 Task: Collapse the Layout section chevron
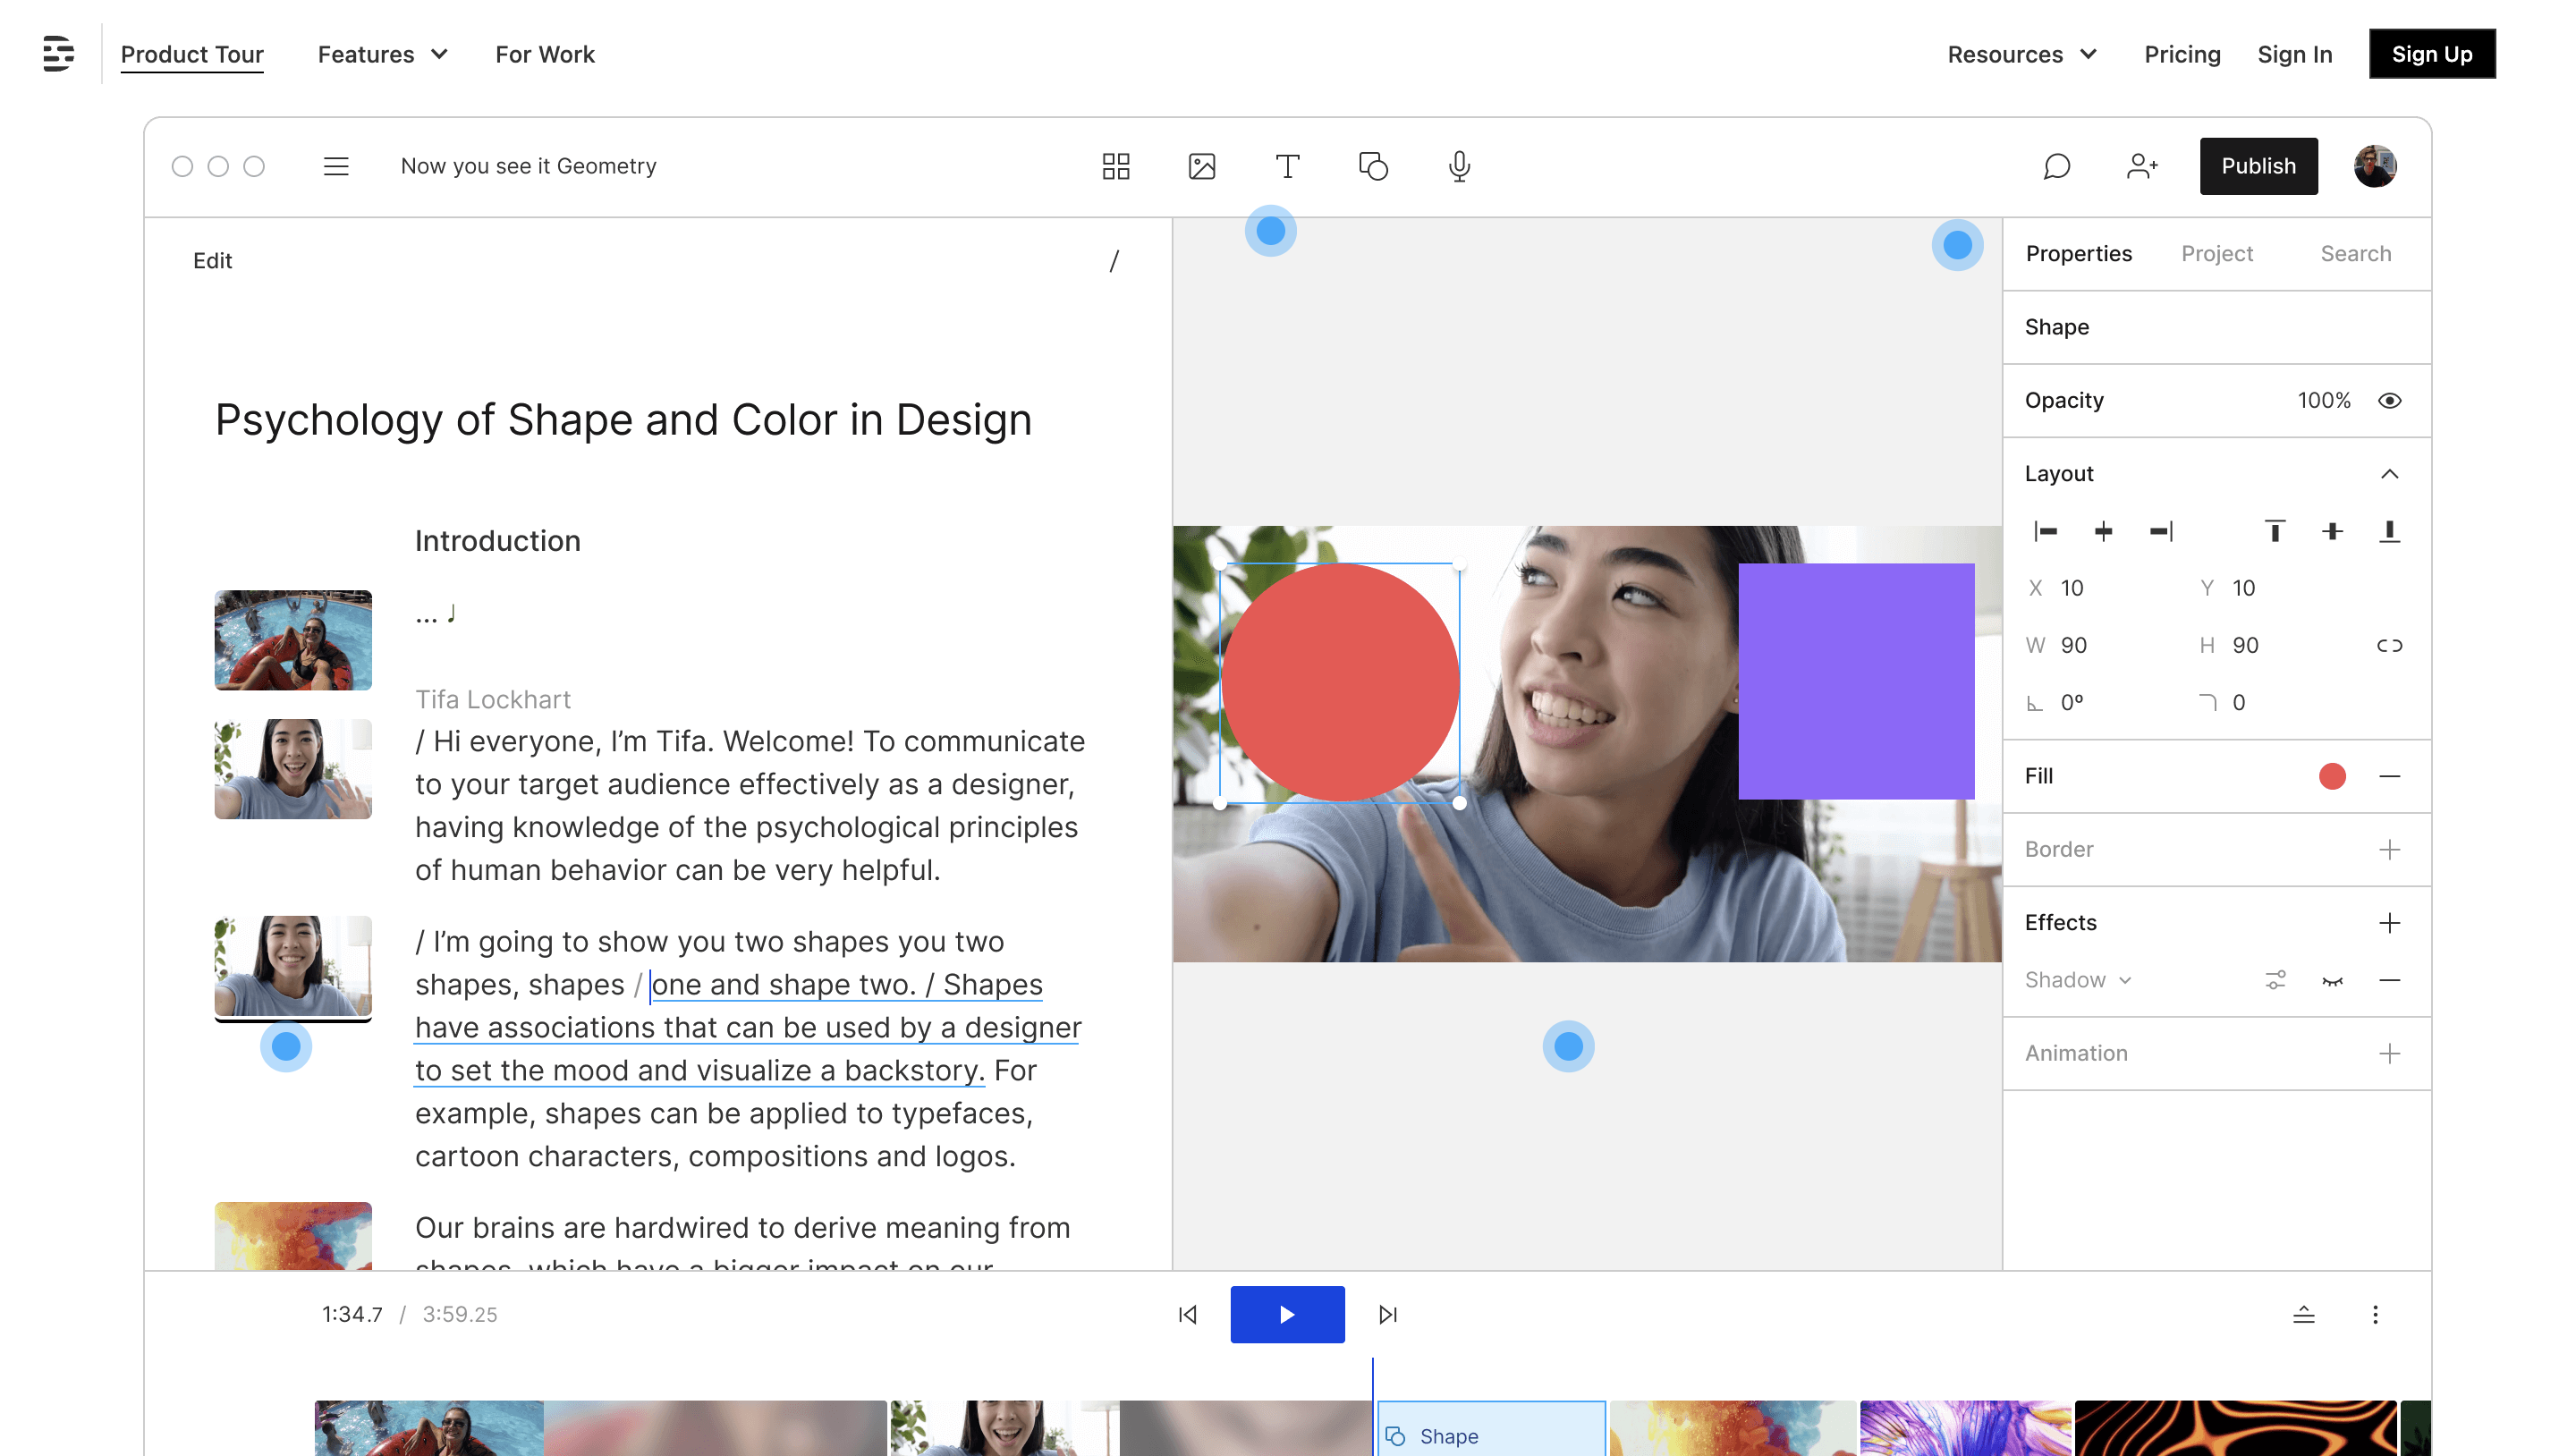(2389, 473)
